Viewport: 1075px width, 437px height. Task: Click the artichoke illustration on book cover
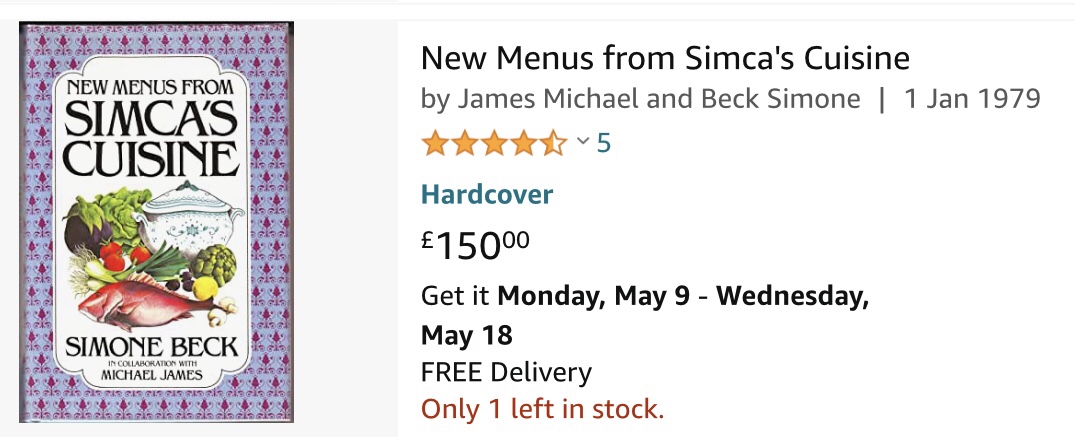[x=214, y=265]
